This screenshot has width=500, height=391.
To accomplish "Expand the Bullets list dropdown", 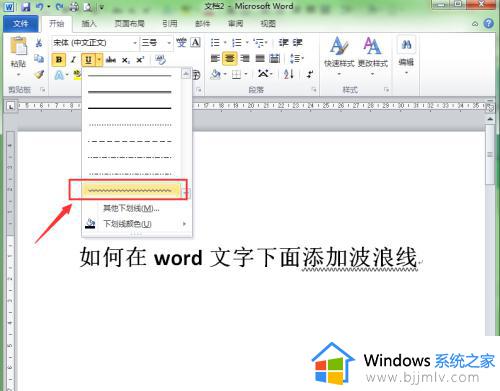I will pos(226,42).
